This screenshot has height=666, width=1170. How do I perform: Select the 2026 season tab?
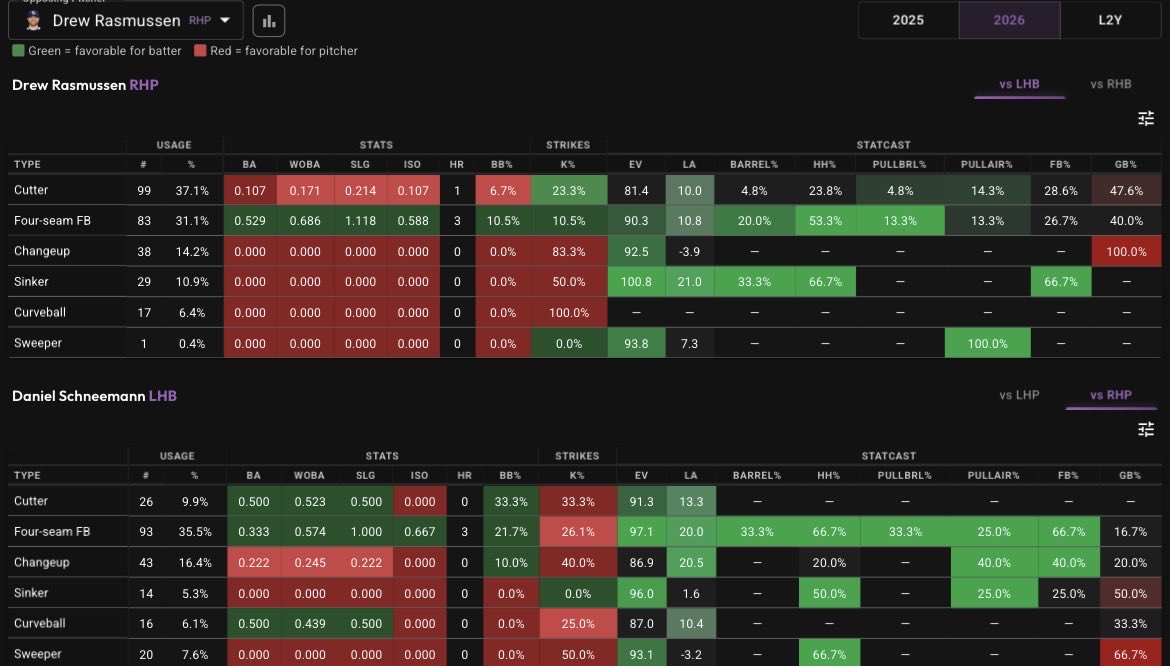click(1009, 20)
